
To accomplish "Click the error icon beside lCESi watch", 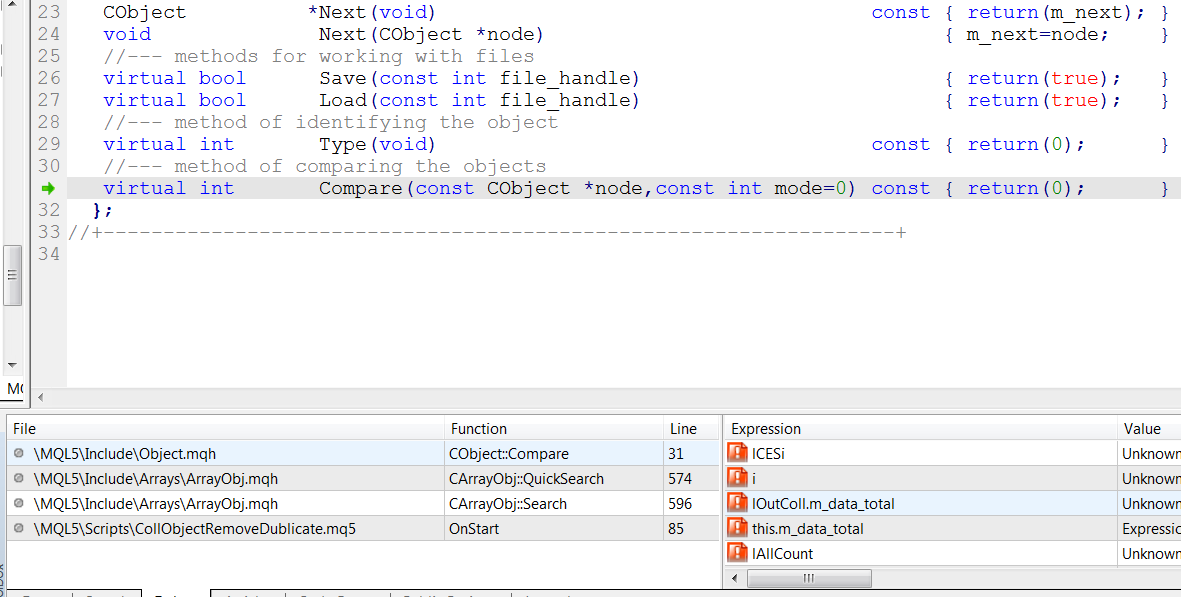I will click(737, 453).
